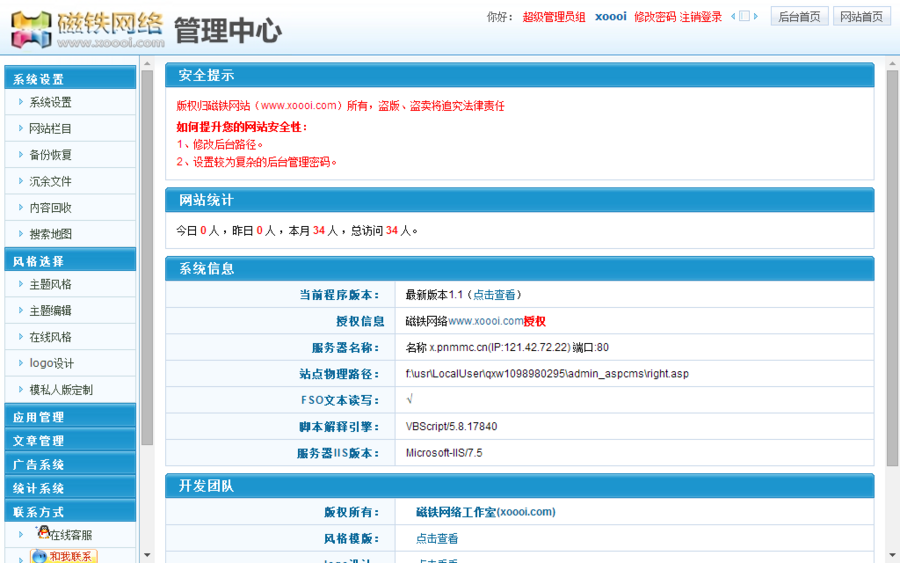Click the sidebar scrollbar down arrow
900x563 pixels.
click(147, 555)
